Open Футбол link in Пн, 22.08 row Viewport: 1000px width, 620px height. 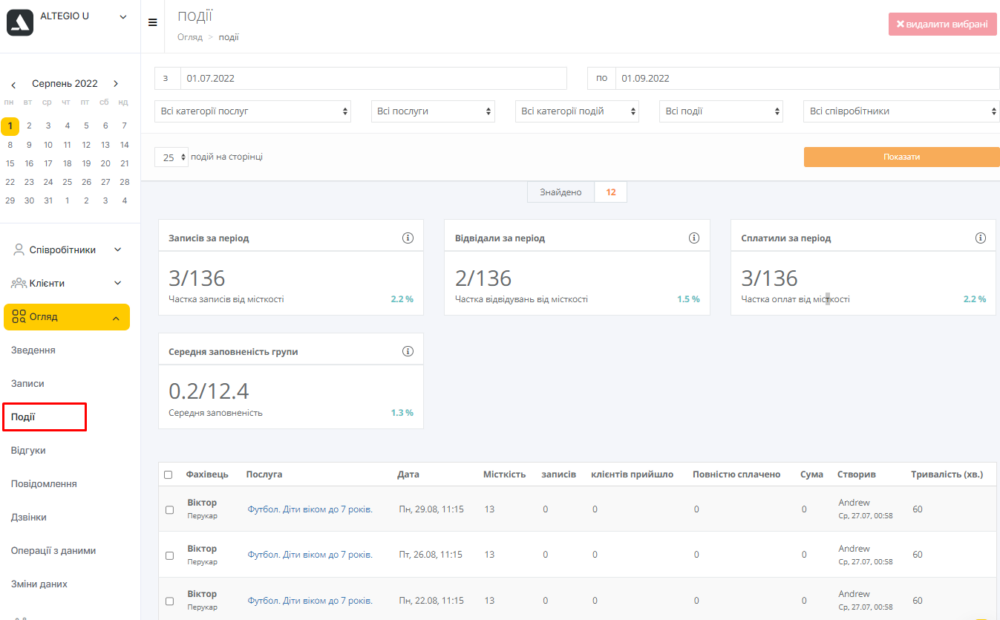click(x=310, y=600)
